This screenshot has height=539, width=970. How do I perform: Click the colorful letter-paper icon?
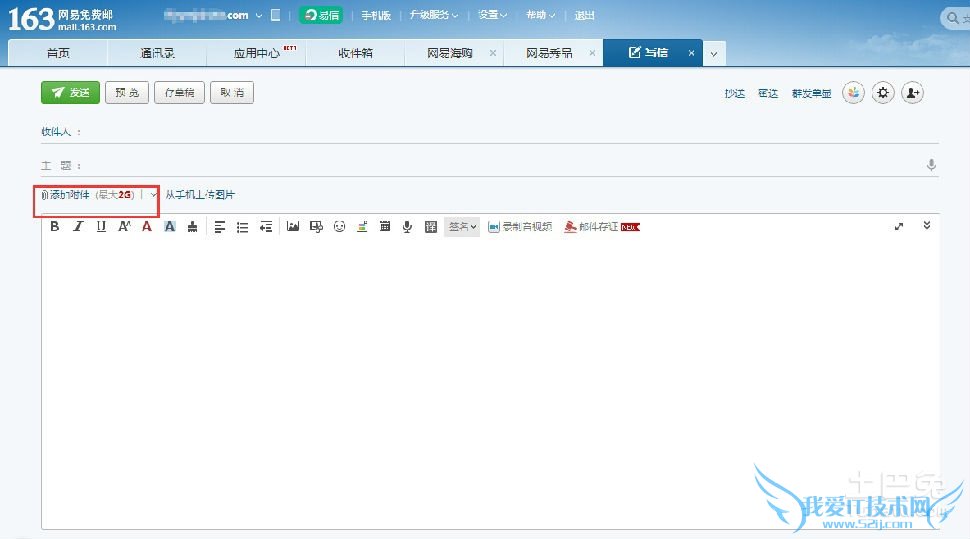click(853, 93)
